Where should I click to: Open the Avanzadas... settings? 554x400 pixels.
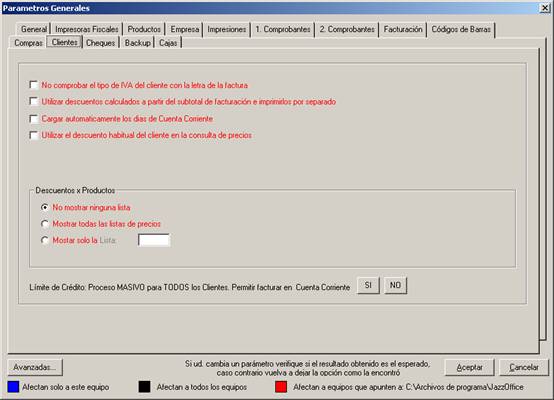coord(35,367)
